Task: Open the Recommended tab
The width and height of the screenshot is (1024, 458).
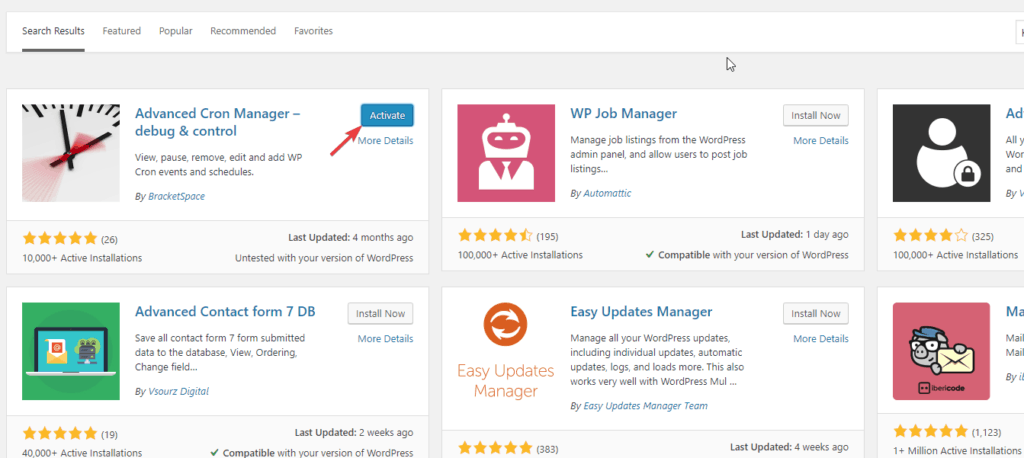Action: pos(243,31)
